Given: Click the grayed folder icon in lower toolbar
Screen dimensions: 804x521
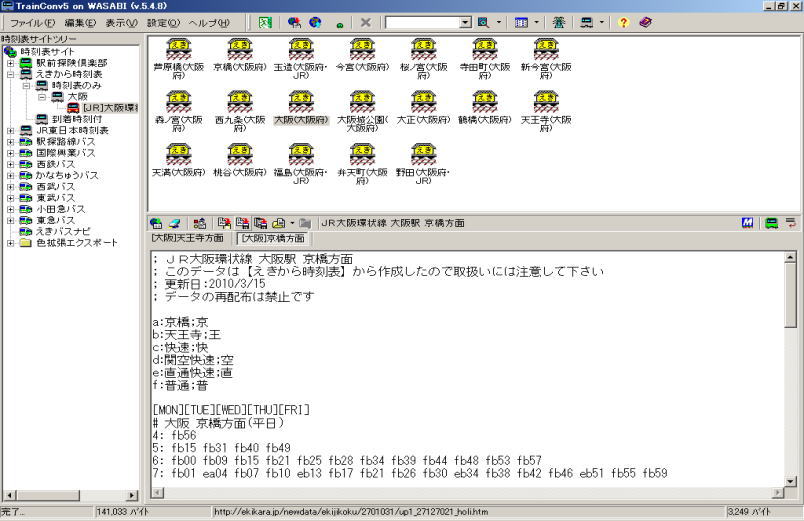Looking at the screenshot, I should tap(305, 223).
